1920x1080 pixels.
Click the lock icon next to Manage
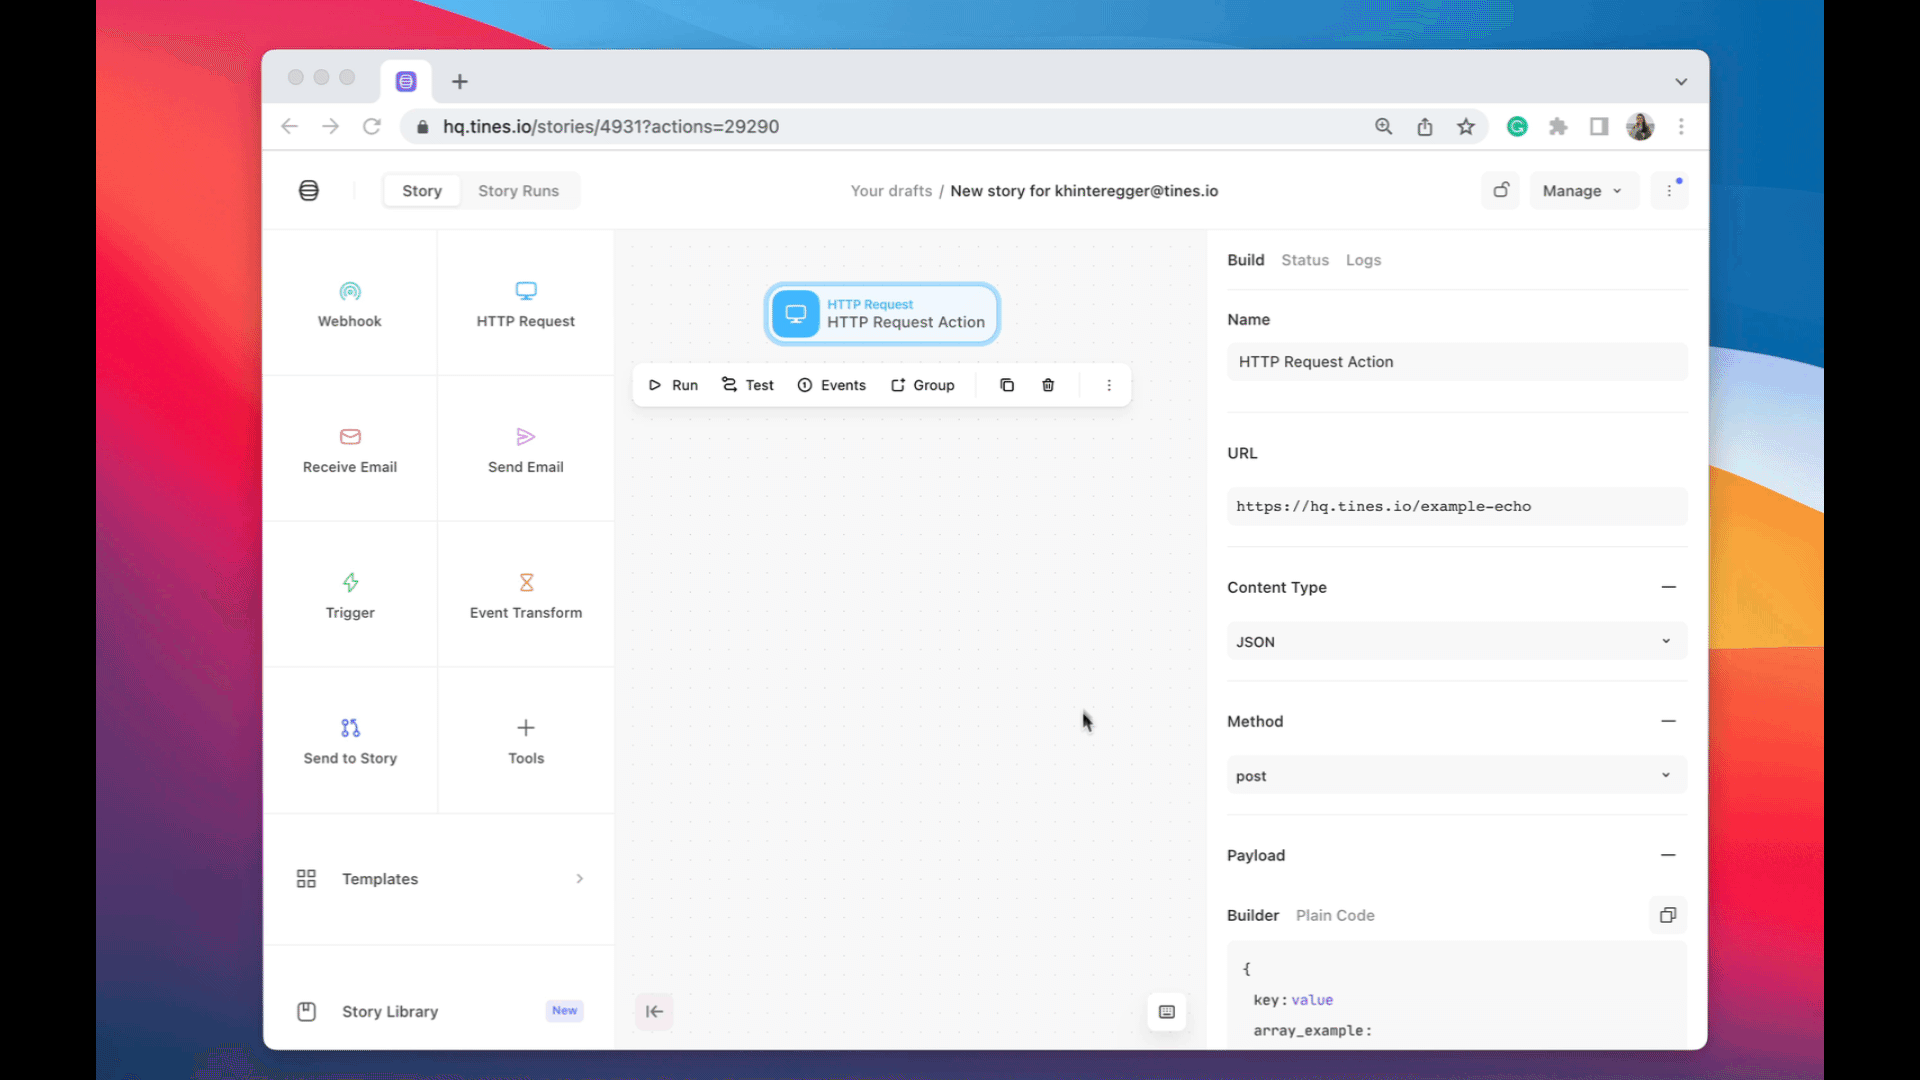point(1501,190)
